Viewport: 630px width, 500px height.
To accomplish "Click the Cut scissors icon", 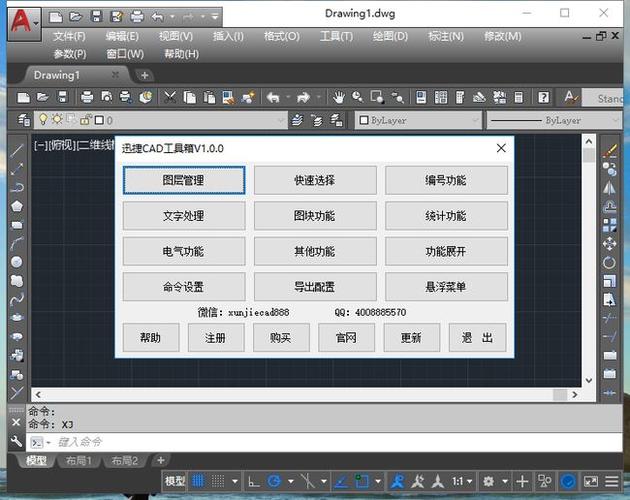I will [170, 97].
